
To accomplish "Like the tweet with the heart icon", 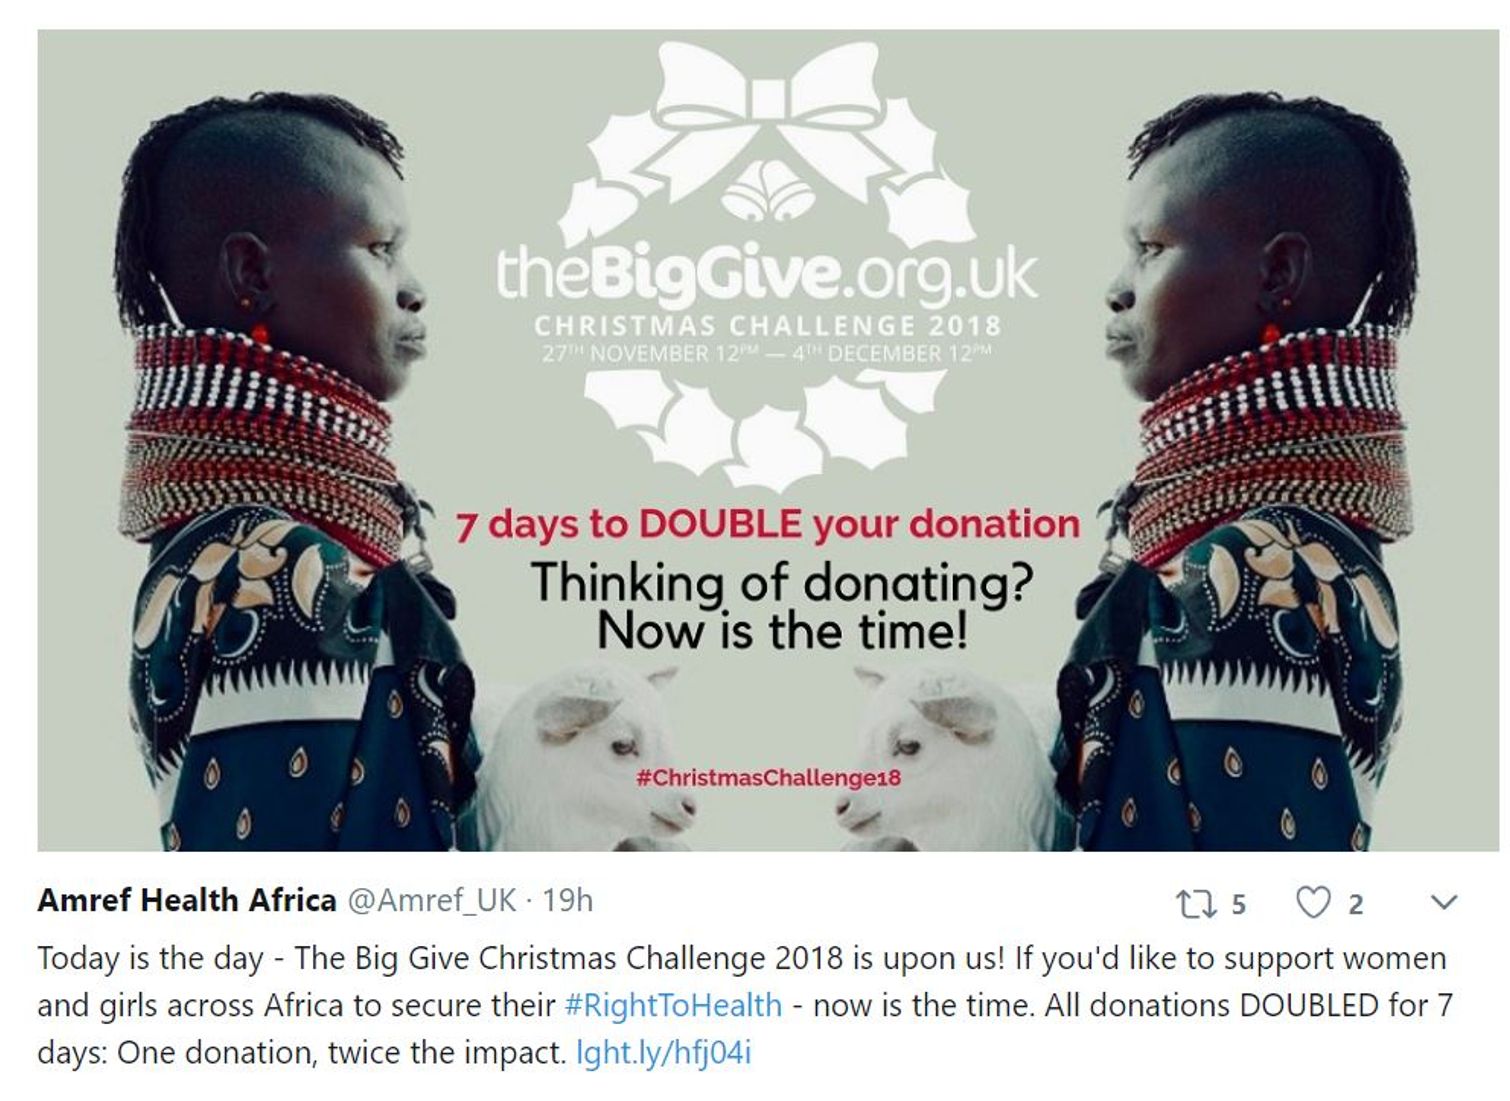I will [1313, 903].
